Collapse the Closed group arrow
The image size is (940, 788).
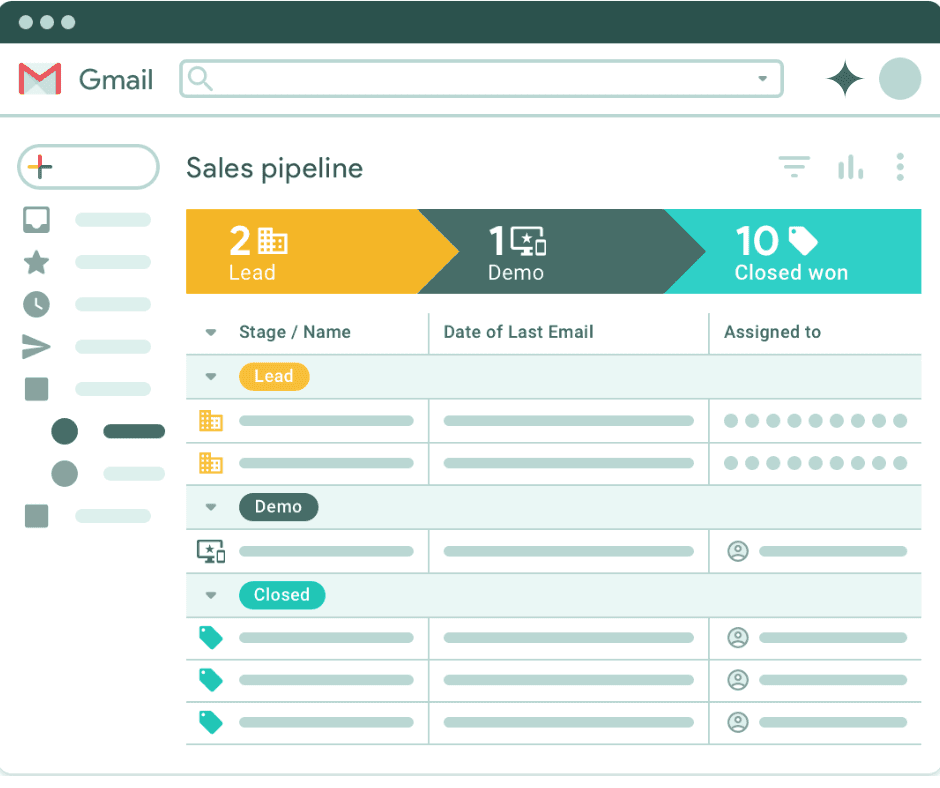210,595
